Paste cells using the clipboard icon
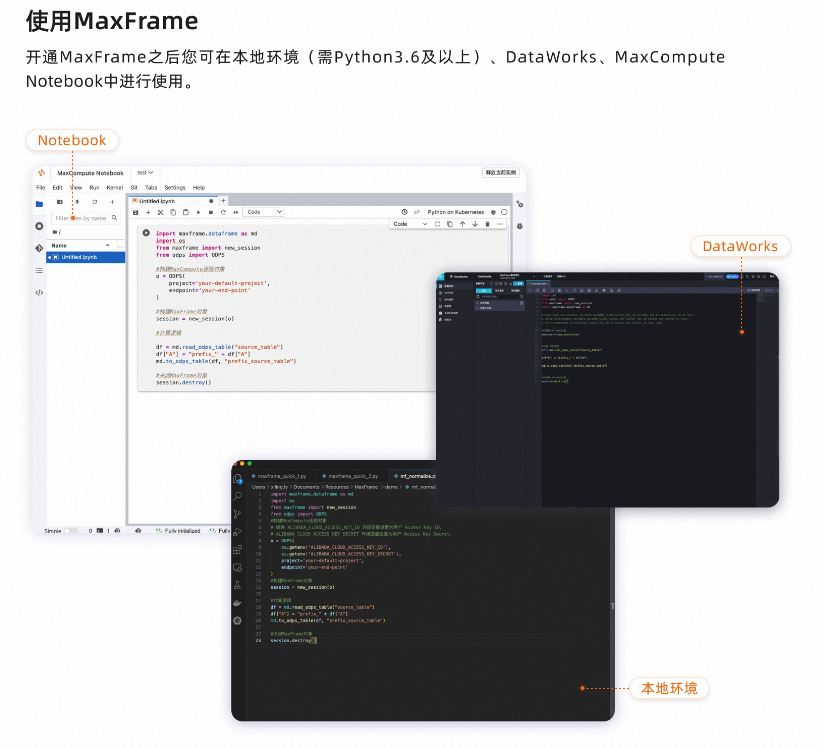This screenshot has height=748, width=823. pyautogui.click(x=185, y=212)
